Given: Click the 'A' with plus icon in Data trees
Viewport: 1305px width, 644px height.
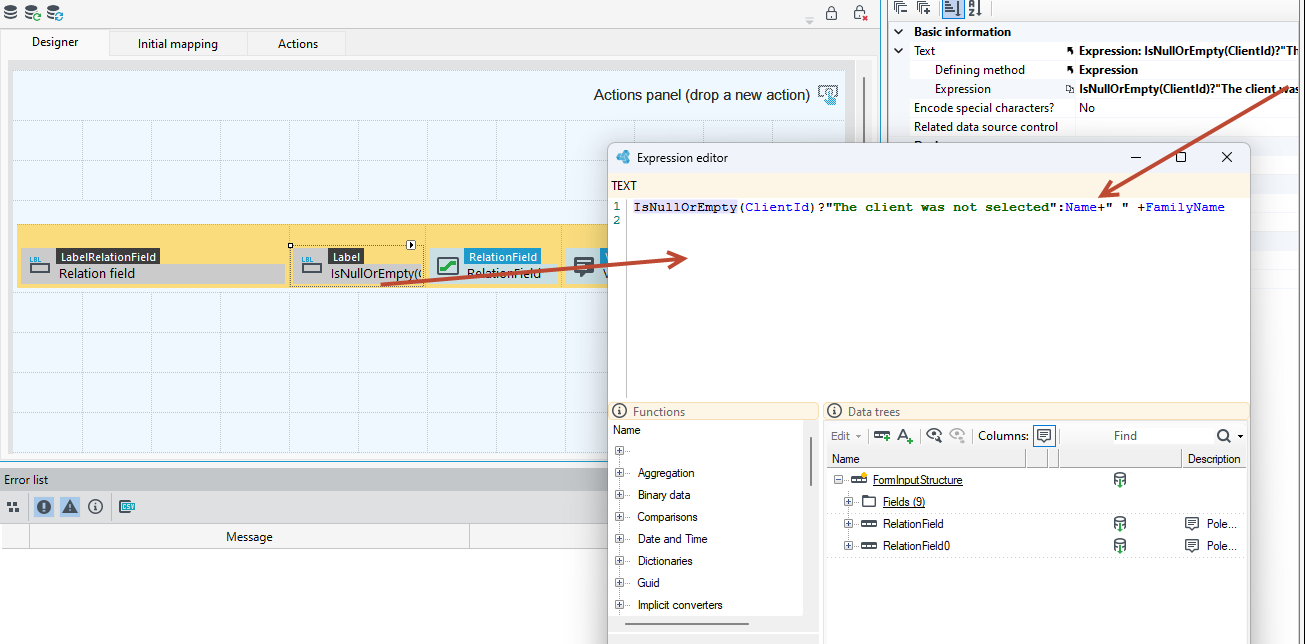Looking at the screenshot, I should pos(905,436).
